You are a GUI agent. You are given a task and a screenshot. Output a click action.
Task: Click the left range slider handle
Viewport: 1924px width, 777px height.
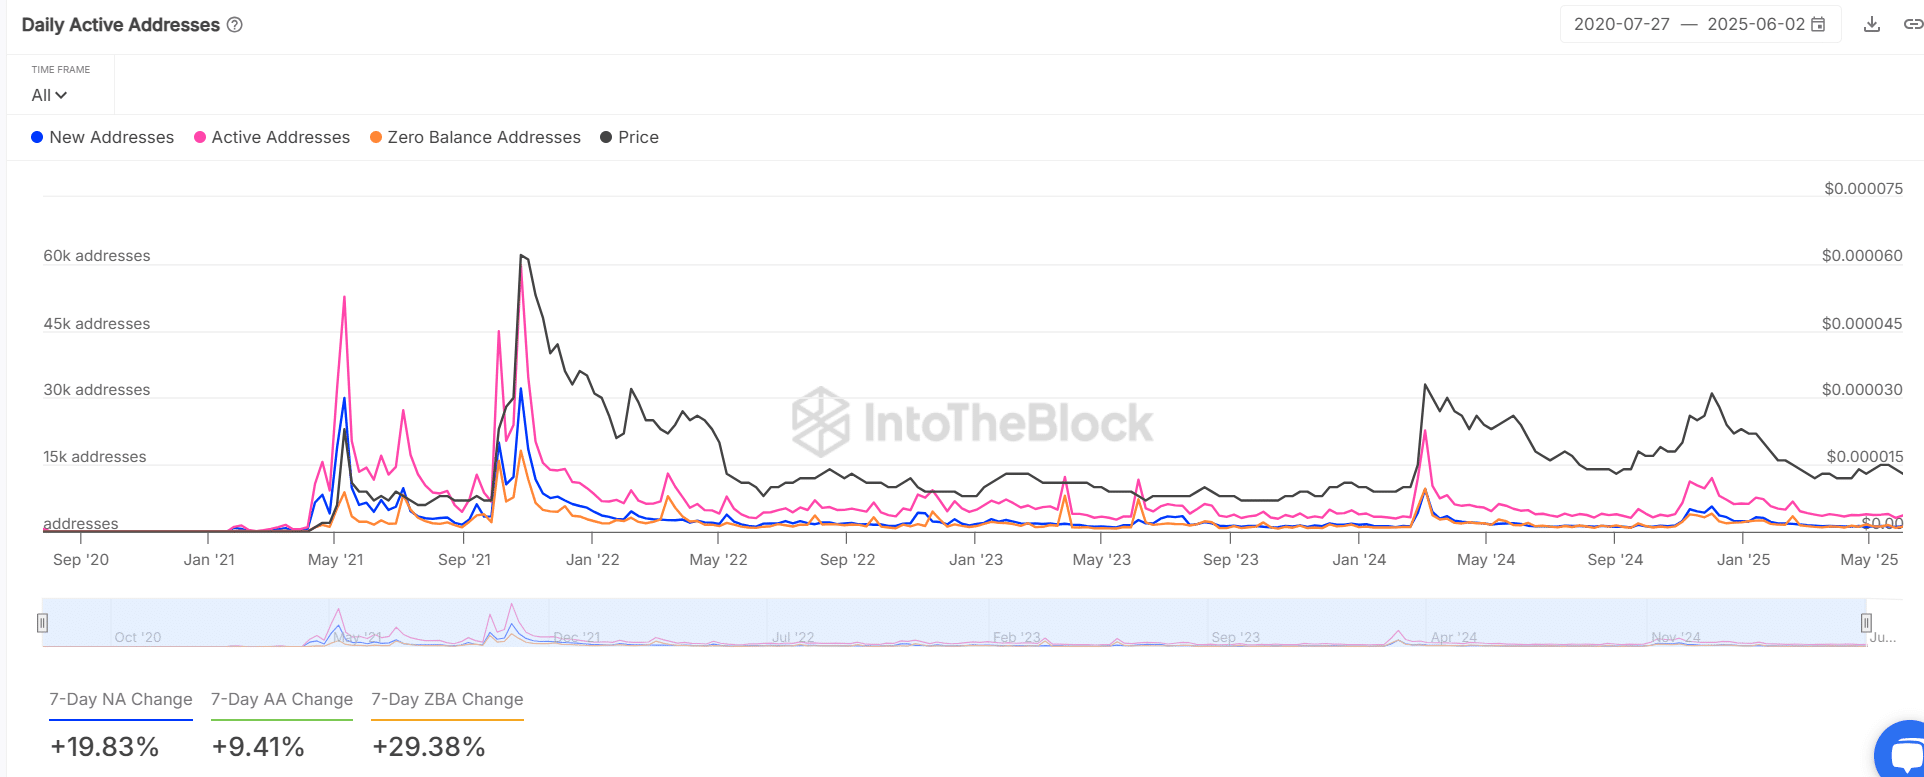pyautogui.click(x=42, y=623)
